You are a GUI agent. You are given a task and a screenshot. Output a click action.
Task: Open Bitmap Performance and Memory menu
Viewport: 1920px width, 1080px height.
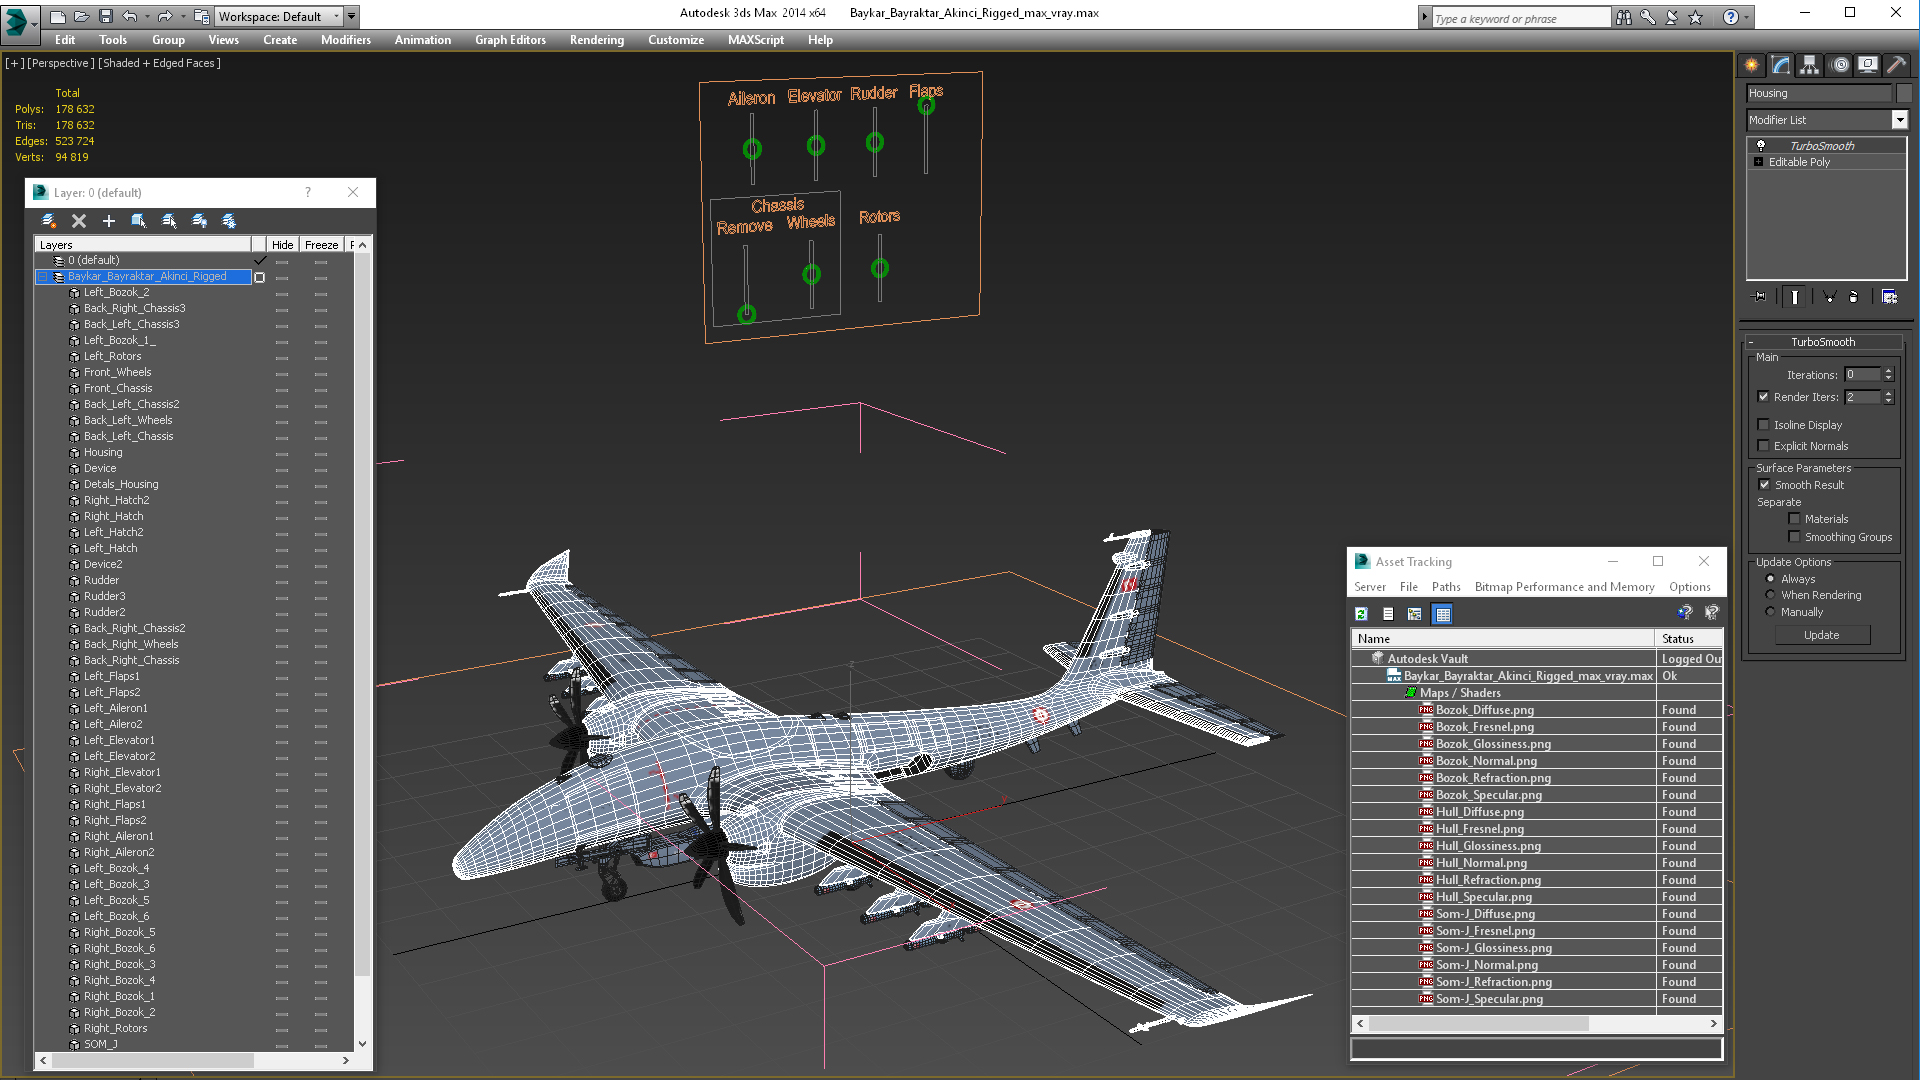pyautogui.click(x=1564, y=587)
